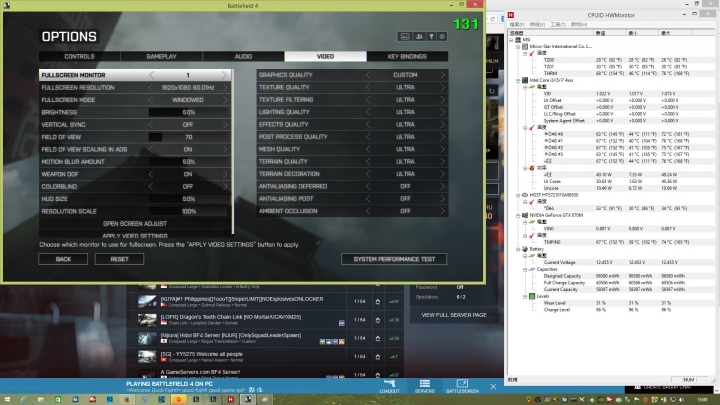The width and height of the screenshot is (720, 405).
Task: Click Open Screen Adjust
Action: click(135, 224)
